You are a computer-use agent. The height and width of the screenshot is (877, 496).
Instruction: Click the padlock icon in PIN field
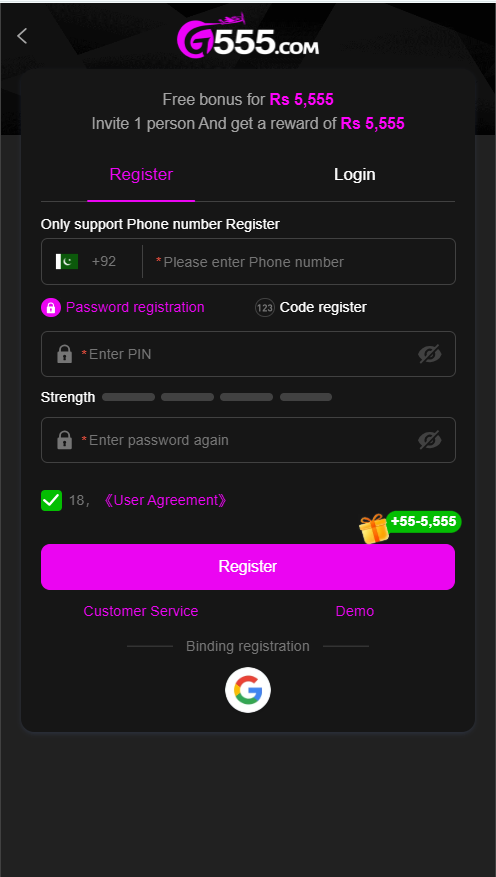(65, 354)
